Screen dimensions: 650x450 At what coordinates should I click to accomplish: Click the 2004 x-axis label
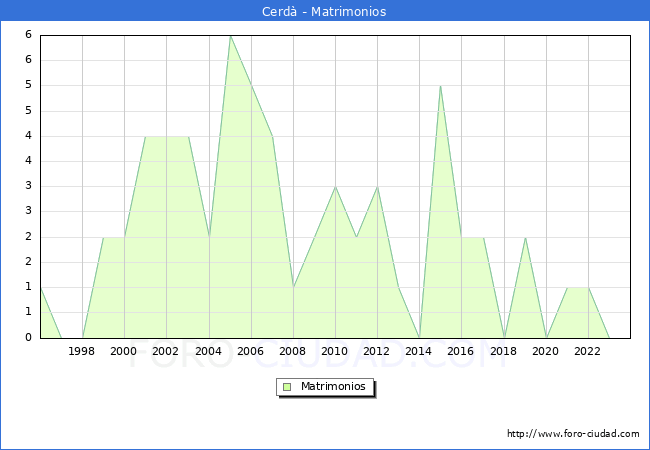[209, 351]
